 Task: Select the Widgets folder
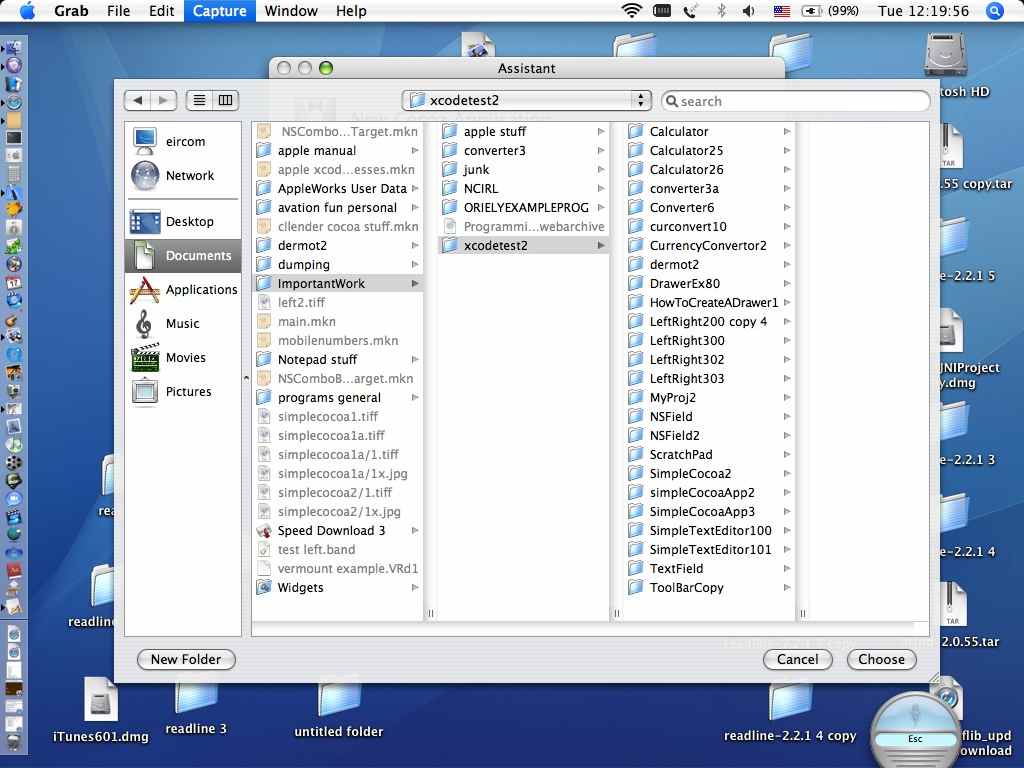[337, 587]
